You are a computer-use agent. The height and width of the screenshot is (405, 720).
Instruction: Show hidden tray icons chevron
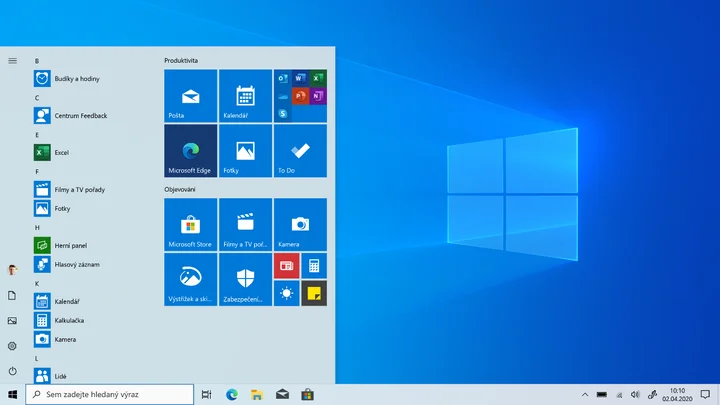(585, 394)
